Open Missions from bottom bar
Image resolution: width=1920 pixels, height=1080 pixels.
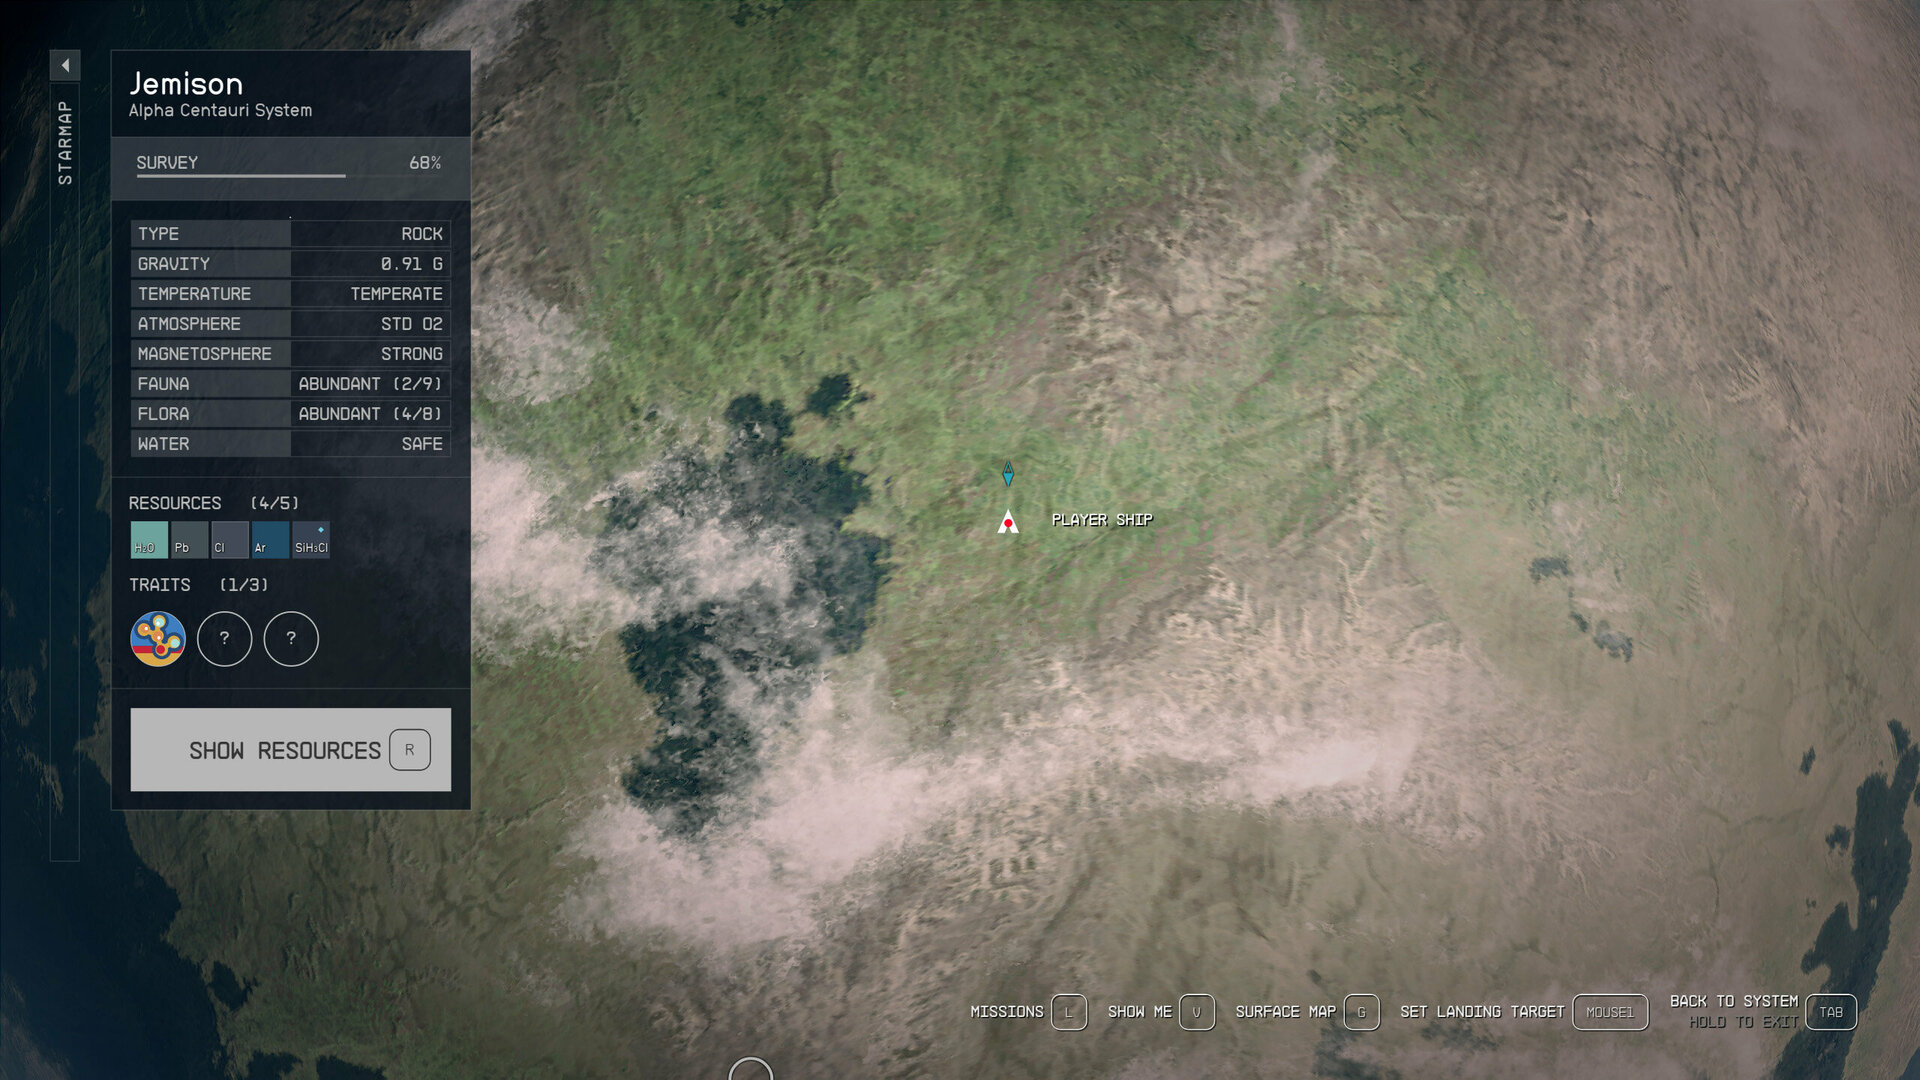pos(1006,1012)
